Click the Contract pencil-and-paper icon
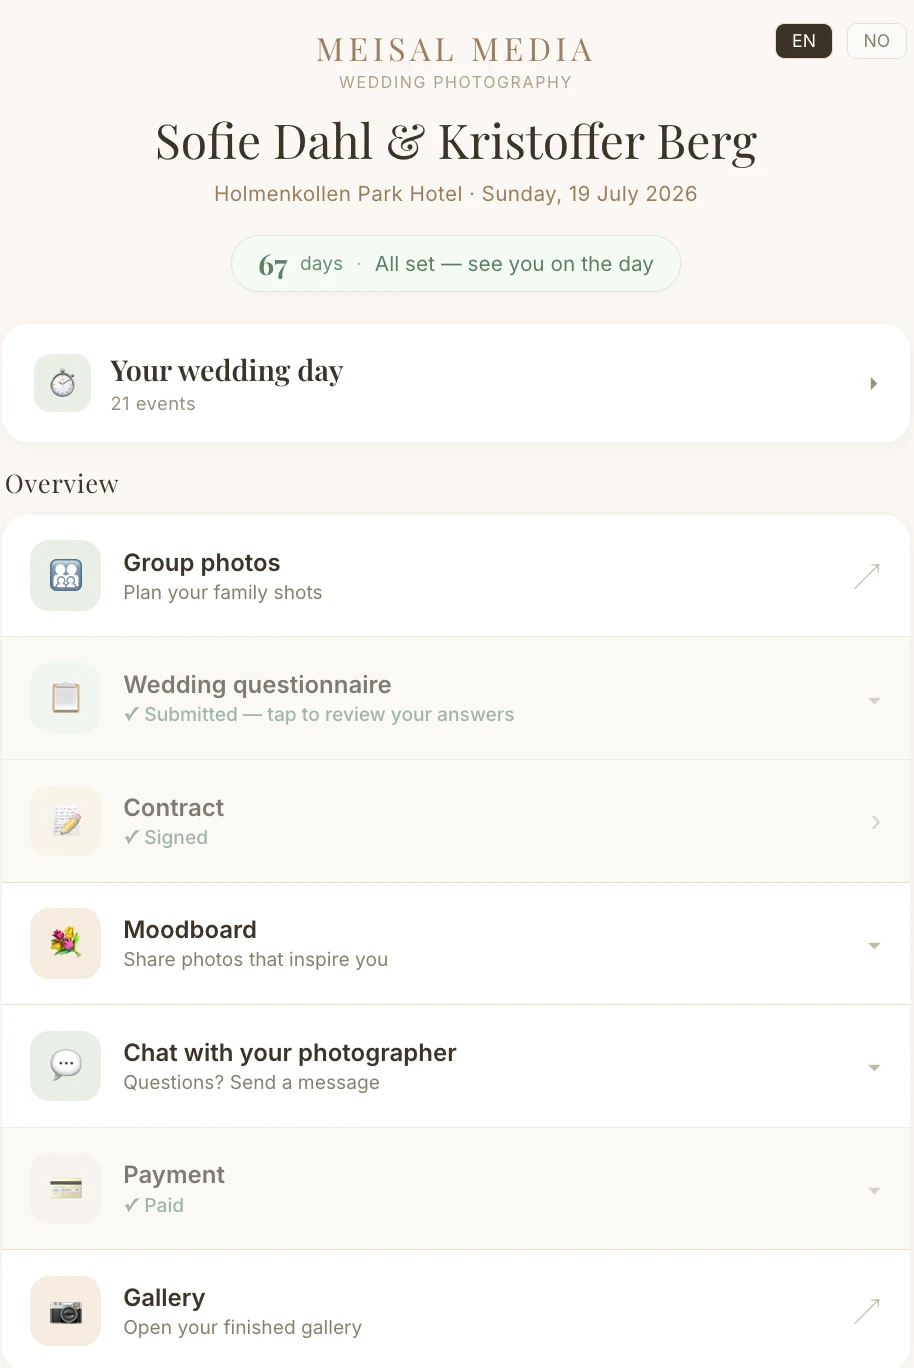The height and width of the screenshot is (1368, 914). click(x=66, y=821)
